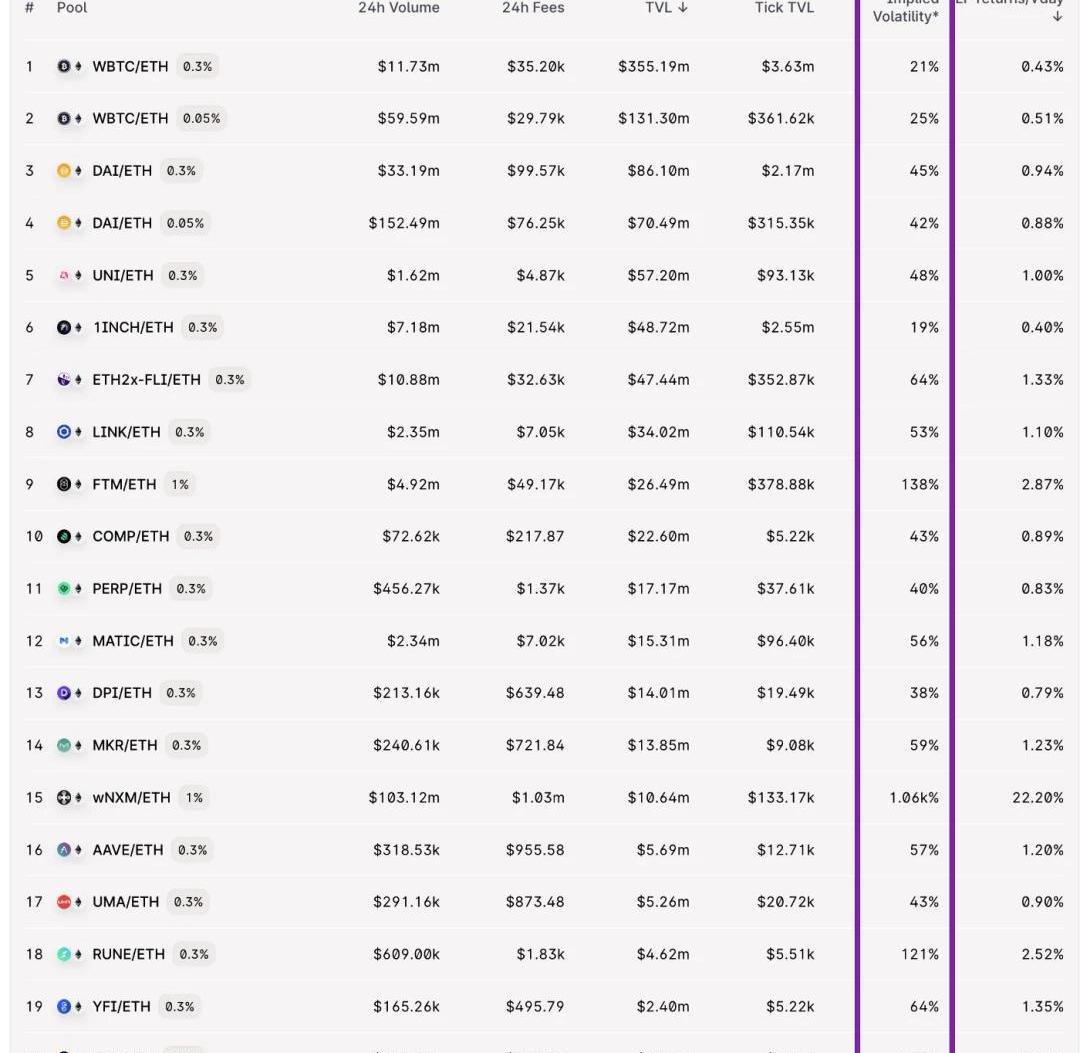Image resolution: width=1080 pixels, height=1053 pixels.
Task: Click the WBTC token icon in row 1
Action: [65, 66]
